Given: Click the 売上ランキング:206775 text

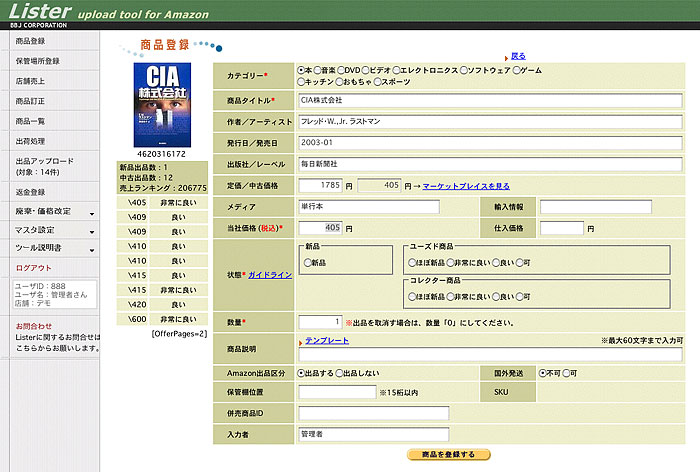Looking at the screenshot, I should [163, 188].
